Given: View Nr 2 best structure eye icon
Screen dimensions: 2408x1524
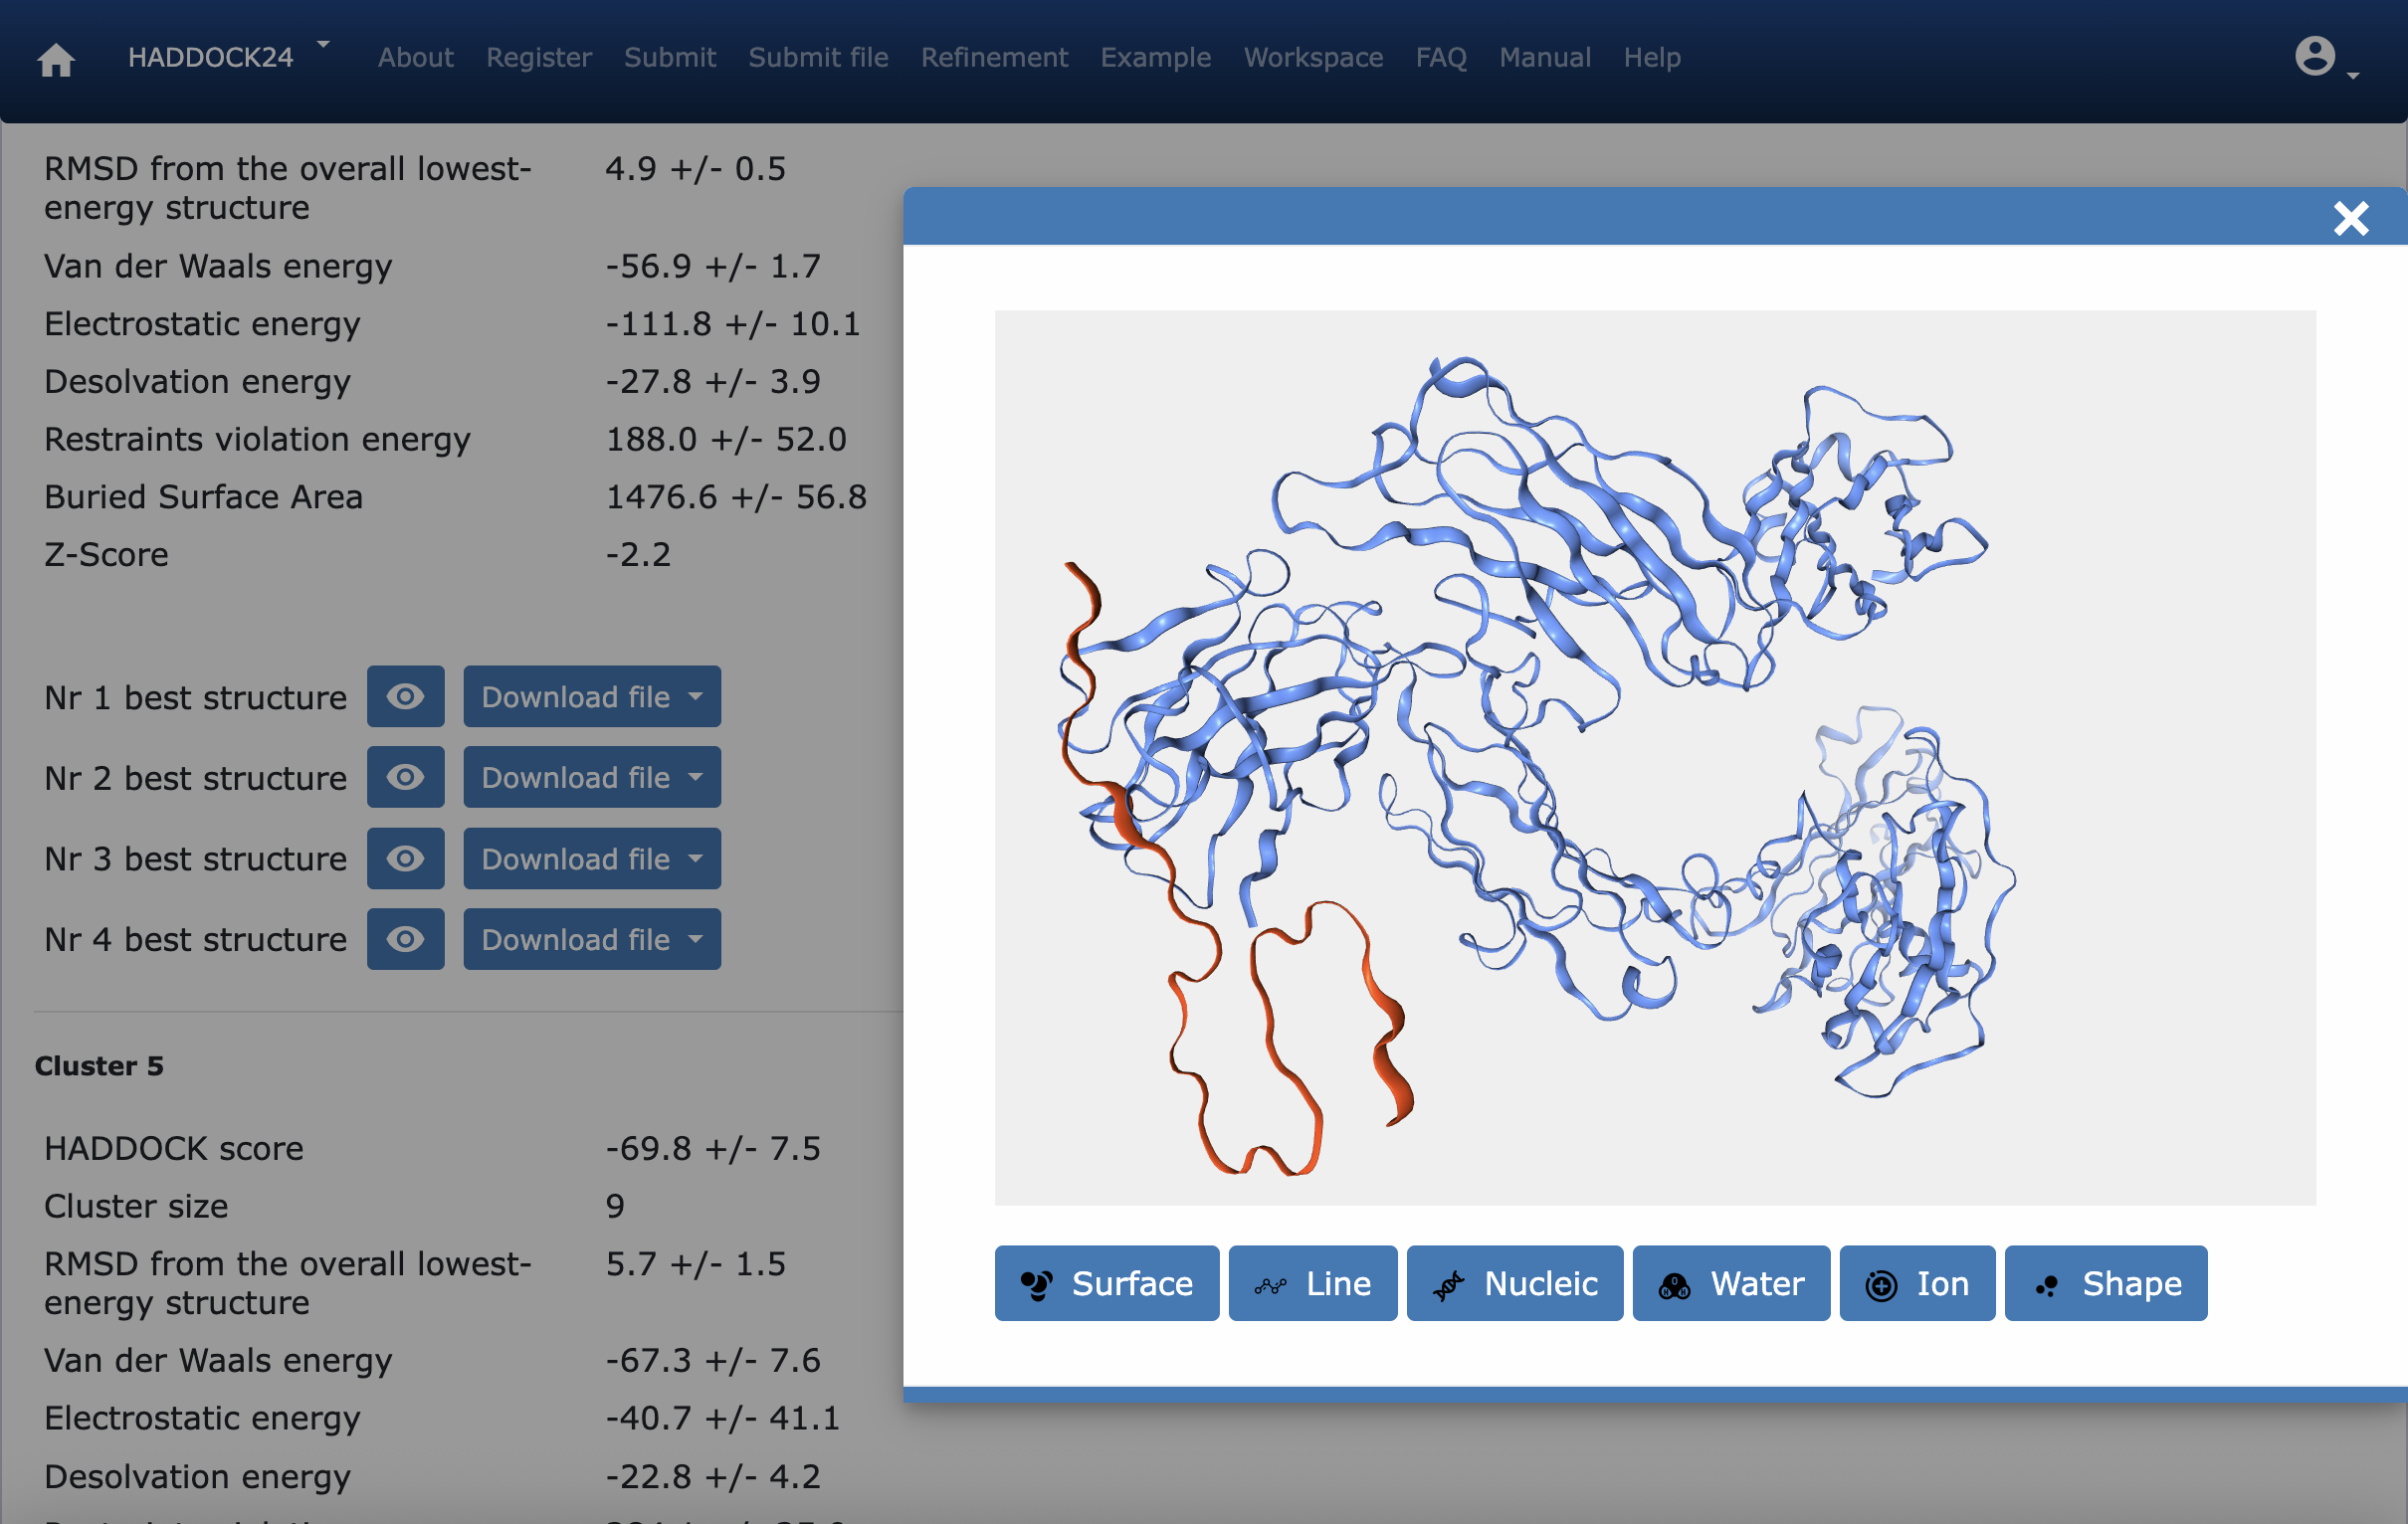Looking at the screenshot, I should pyautogui.click(x=405, y=777).
